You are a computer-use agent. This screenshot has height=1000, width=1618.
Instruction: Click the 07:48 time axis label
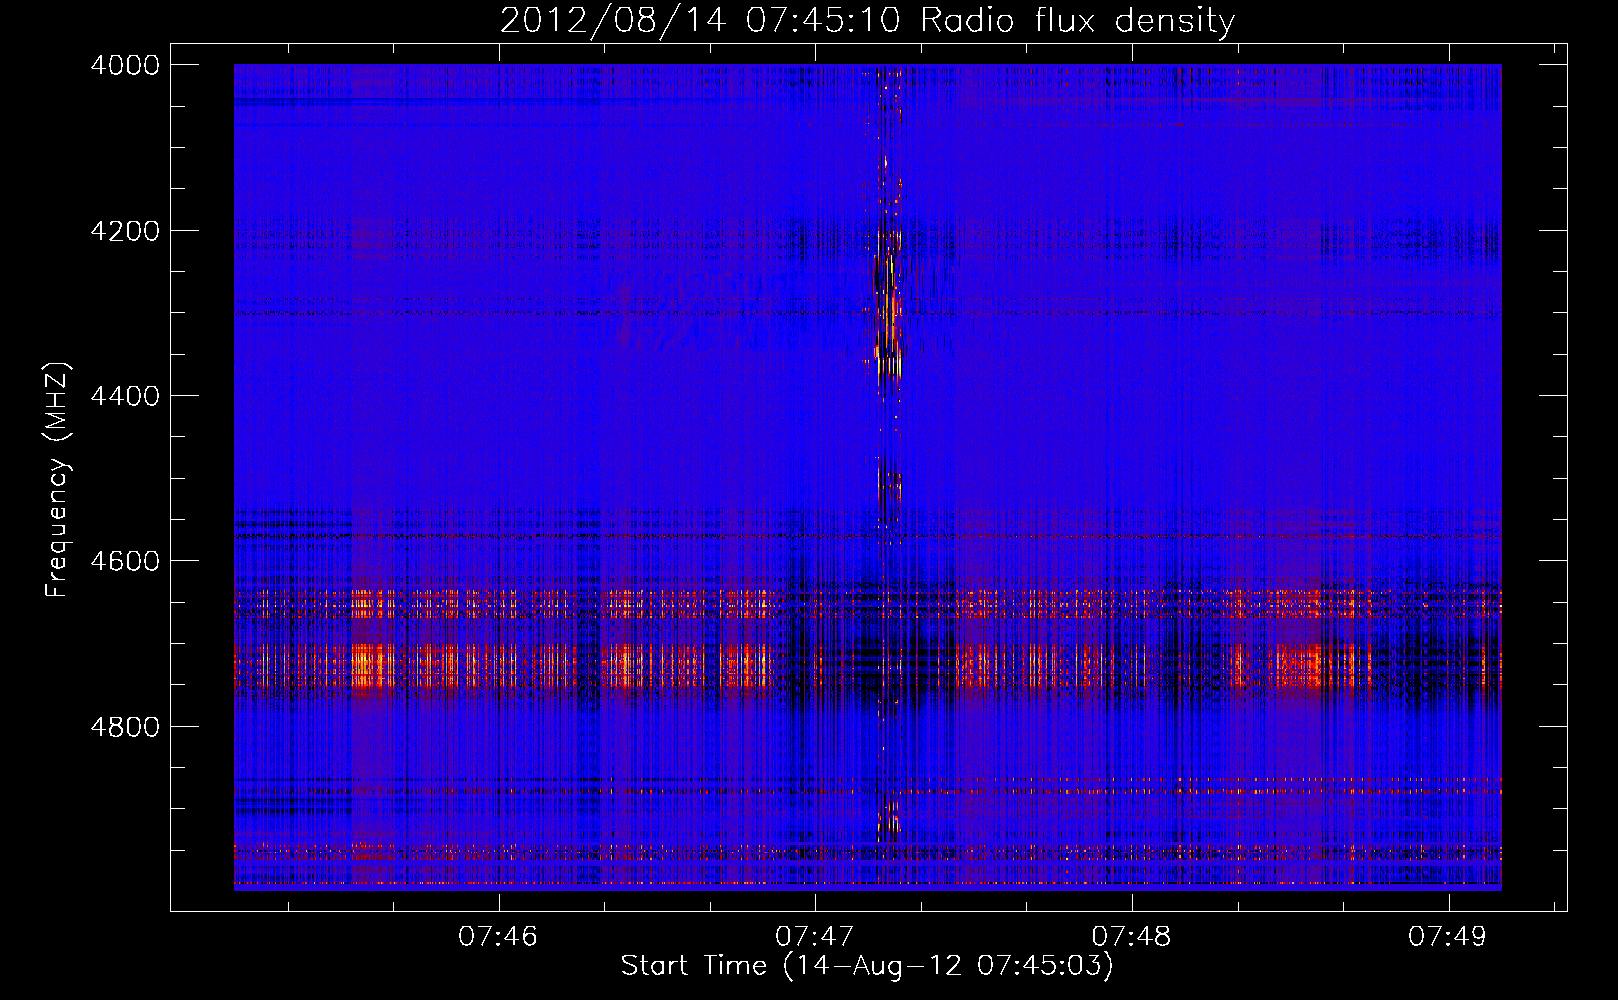click(x=1131, y=937)
